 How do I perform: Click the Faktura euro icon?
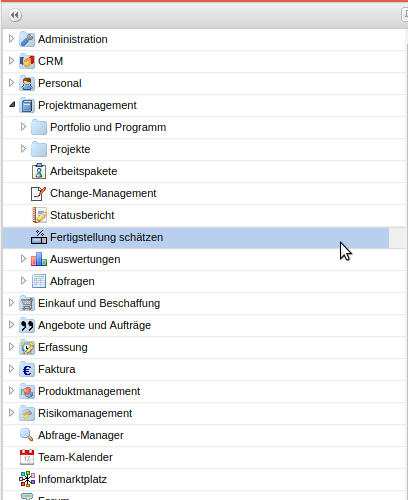click(x=27, y=369)
